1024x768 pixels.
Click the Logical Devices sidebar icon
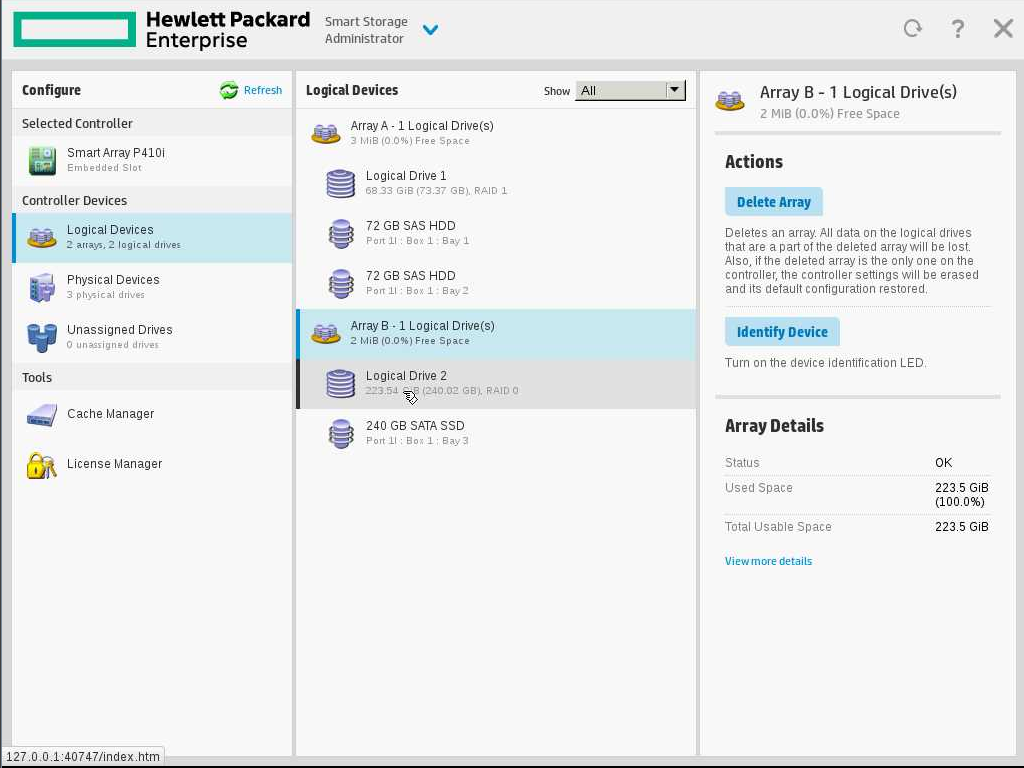pyautogui.click(x=42, y=238)
